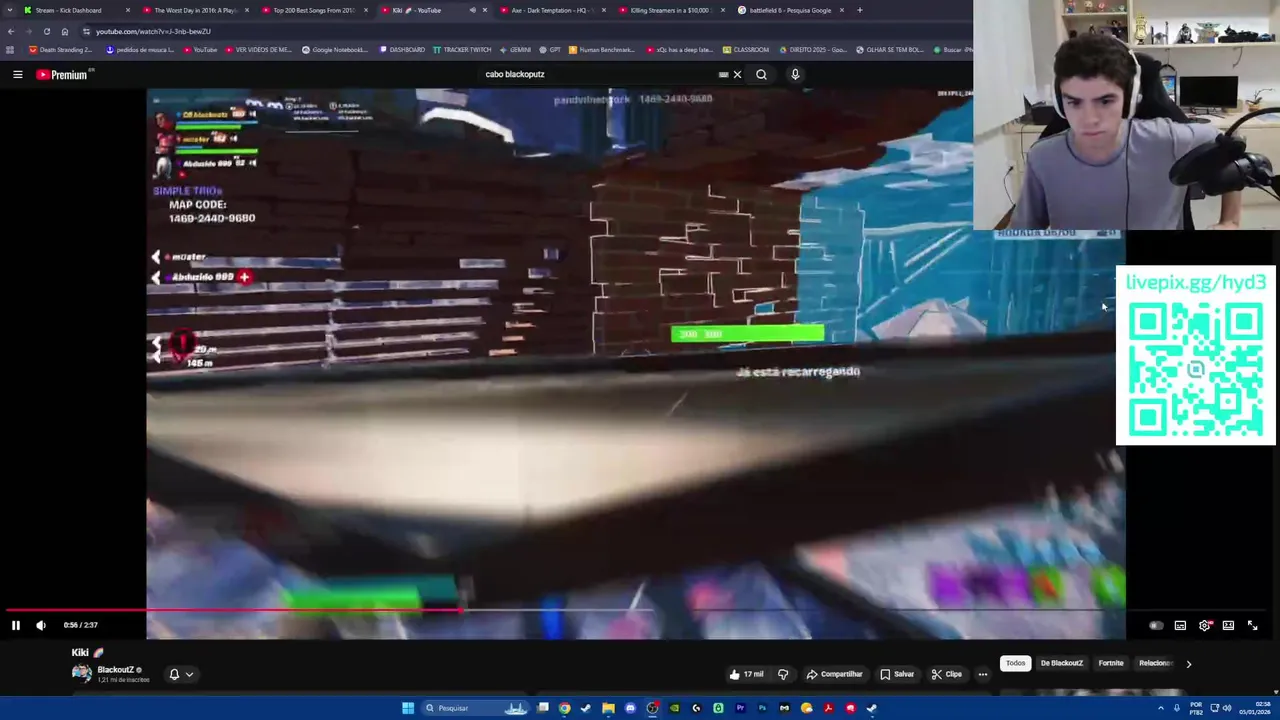Image resolution: width=1280 pixels, height=720 pixels.
Task: Open volume control in system tray
Action: 1226,708
